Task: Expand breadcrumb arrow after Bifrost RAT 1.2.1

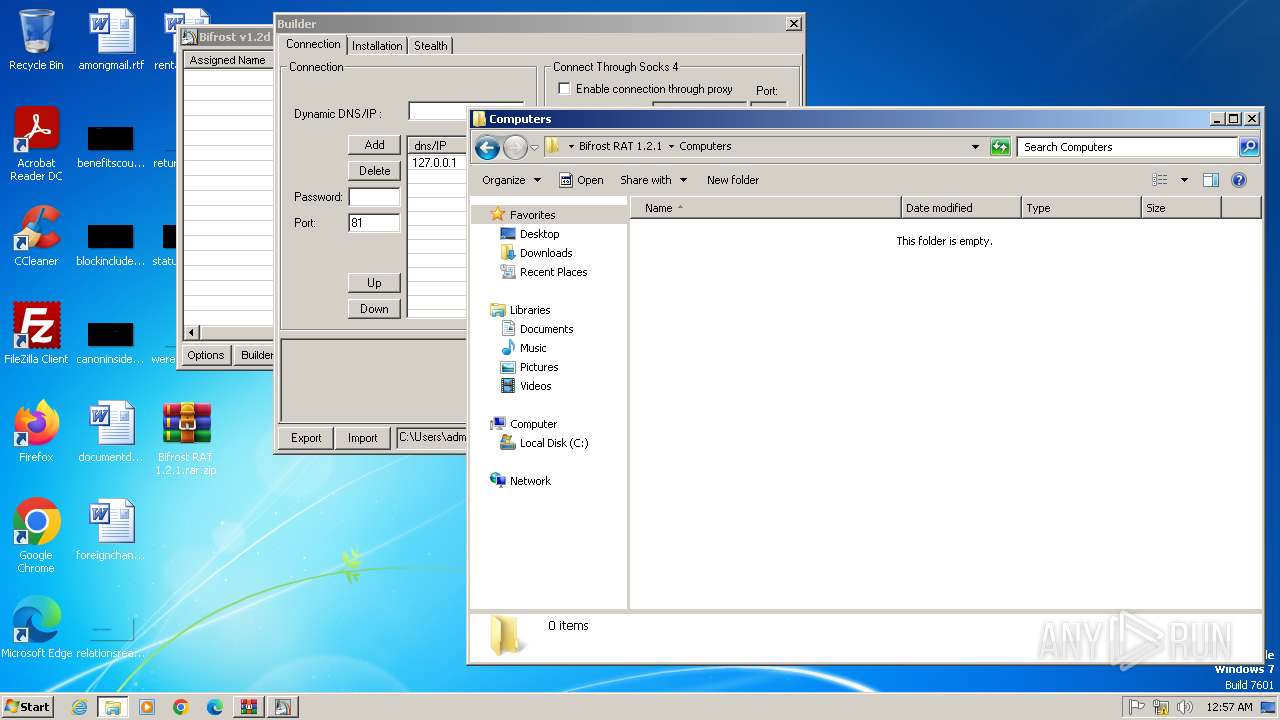Action: tap(671, 146)
